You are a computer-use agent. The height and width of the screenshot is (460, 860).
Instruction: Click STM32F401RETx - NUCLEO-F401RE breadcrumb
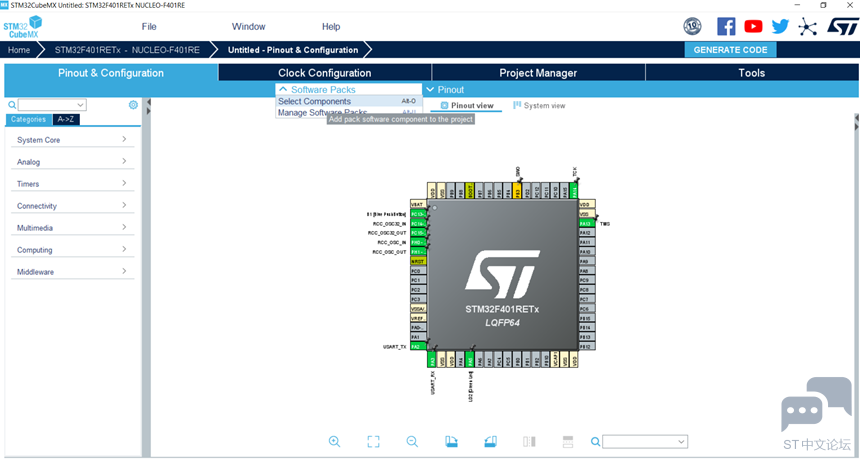click(x=127, y=50)
